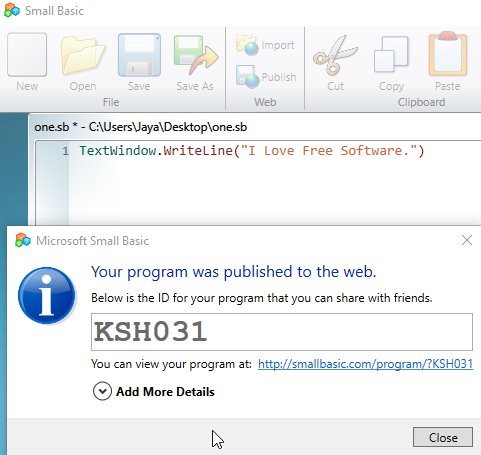Close the published dialog with the Close button
481x455 pixels.
443,437
